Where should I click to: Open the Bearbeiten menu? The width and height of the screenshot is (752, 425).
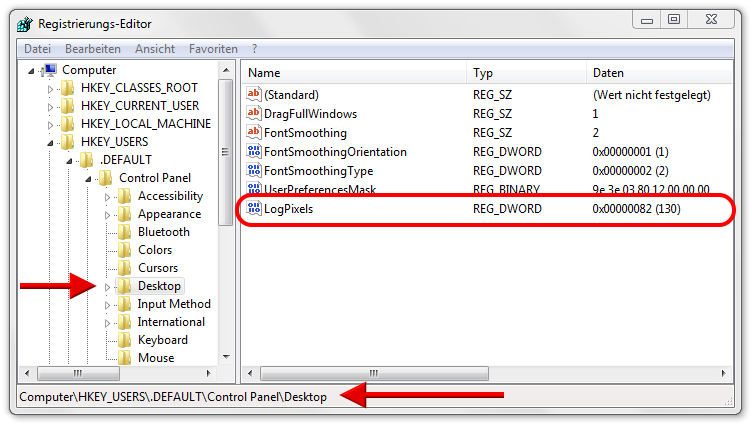coord(93,48)
